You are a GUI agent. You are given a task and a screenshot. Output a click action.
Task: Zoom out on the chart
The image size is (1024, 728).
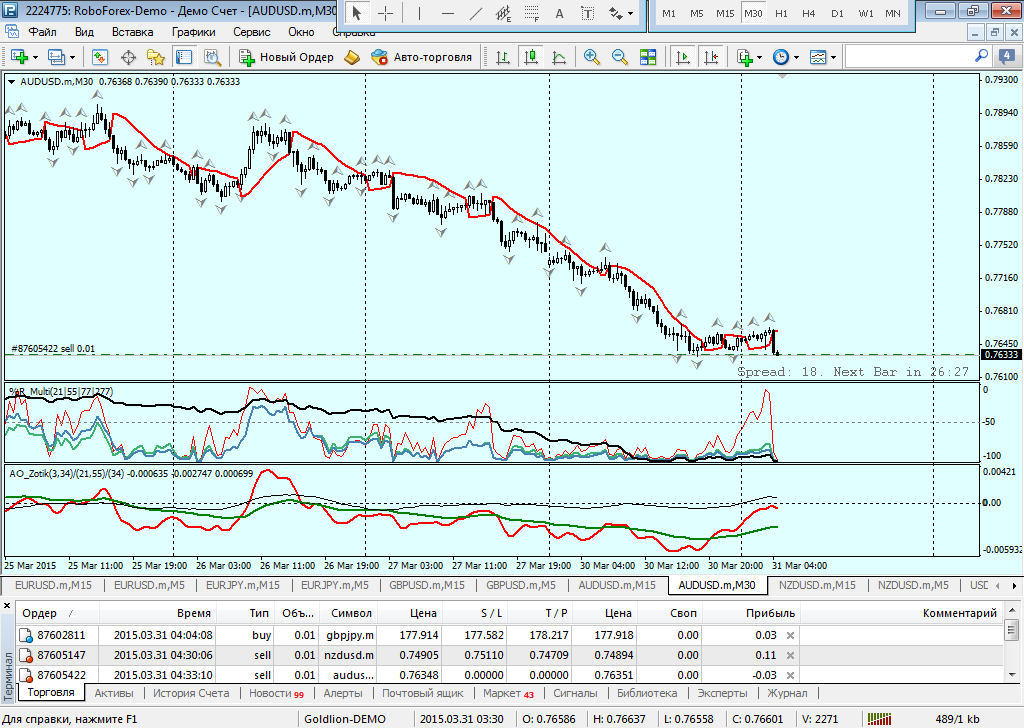tap(620, 57)
